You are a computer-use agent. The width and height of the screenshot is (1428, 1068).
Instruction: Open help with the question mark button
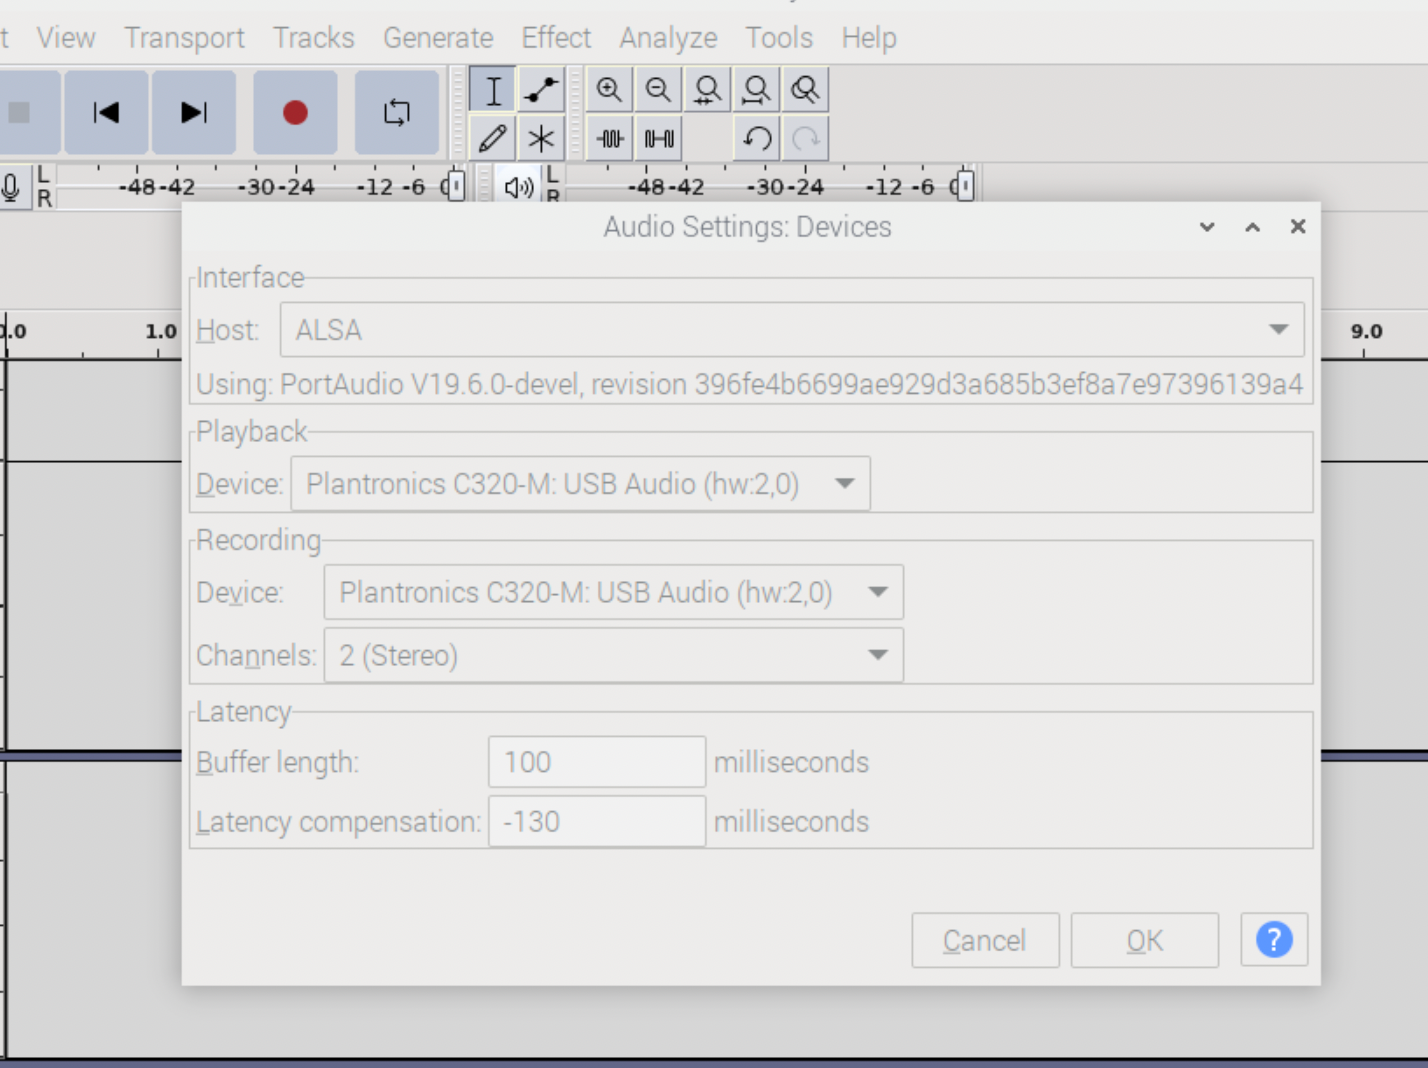pos(1274,940)
